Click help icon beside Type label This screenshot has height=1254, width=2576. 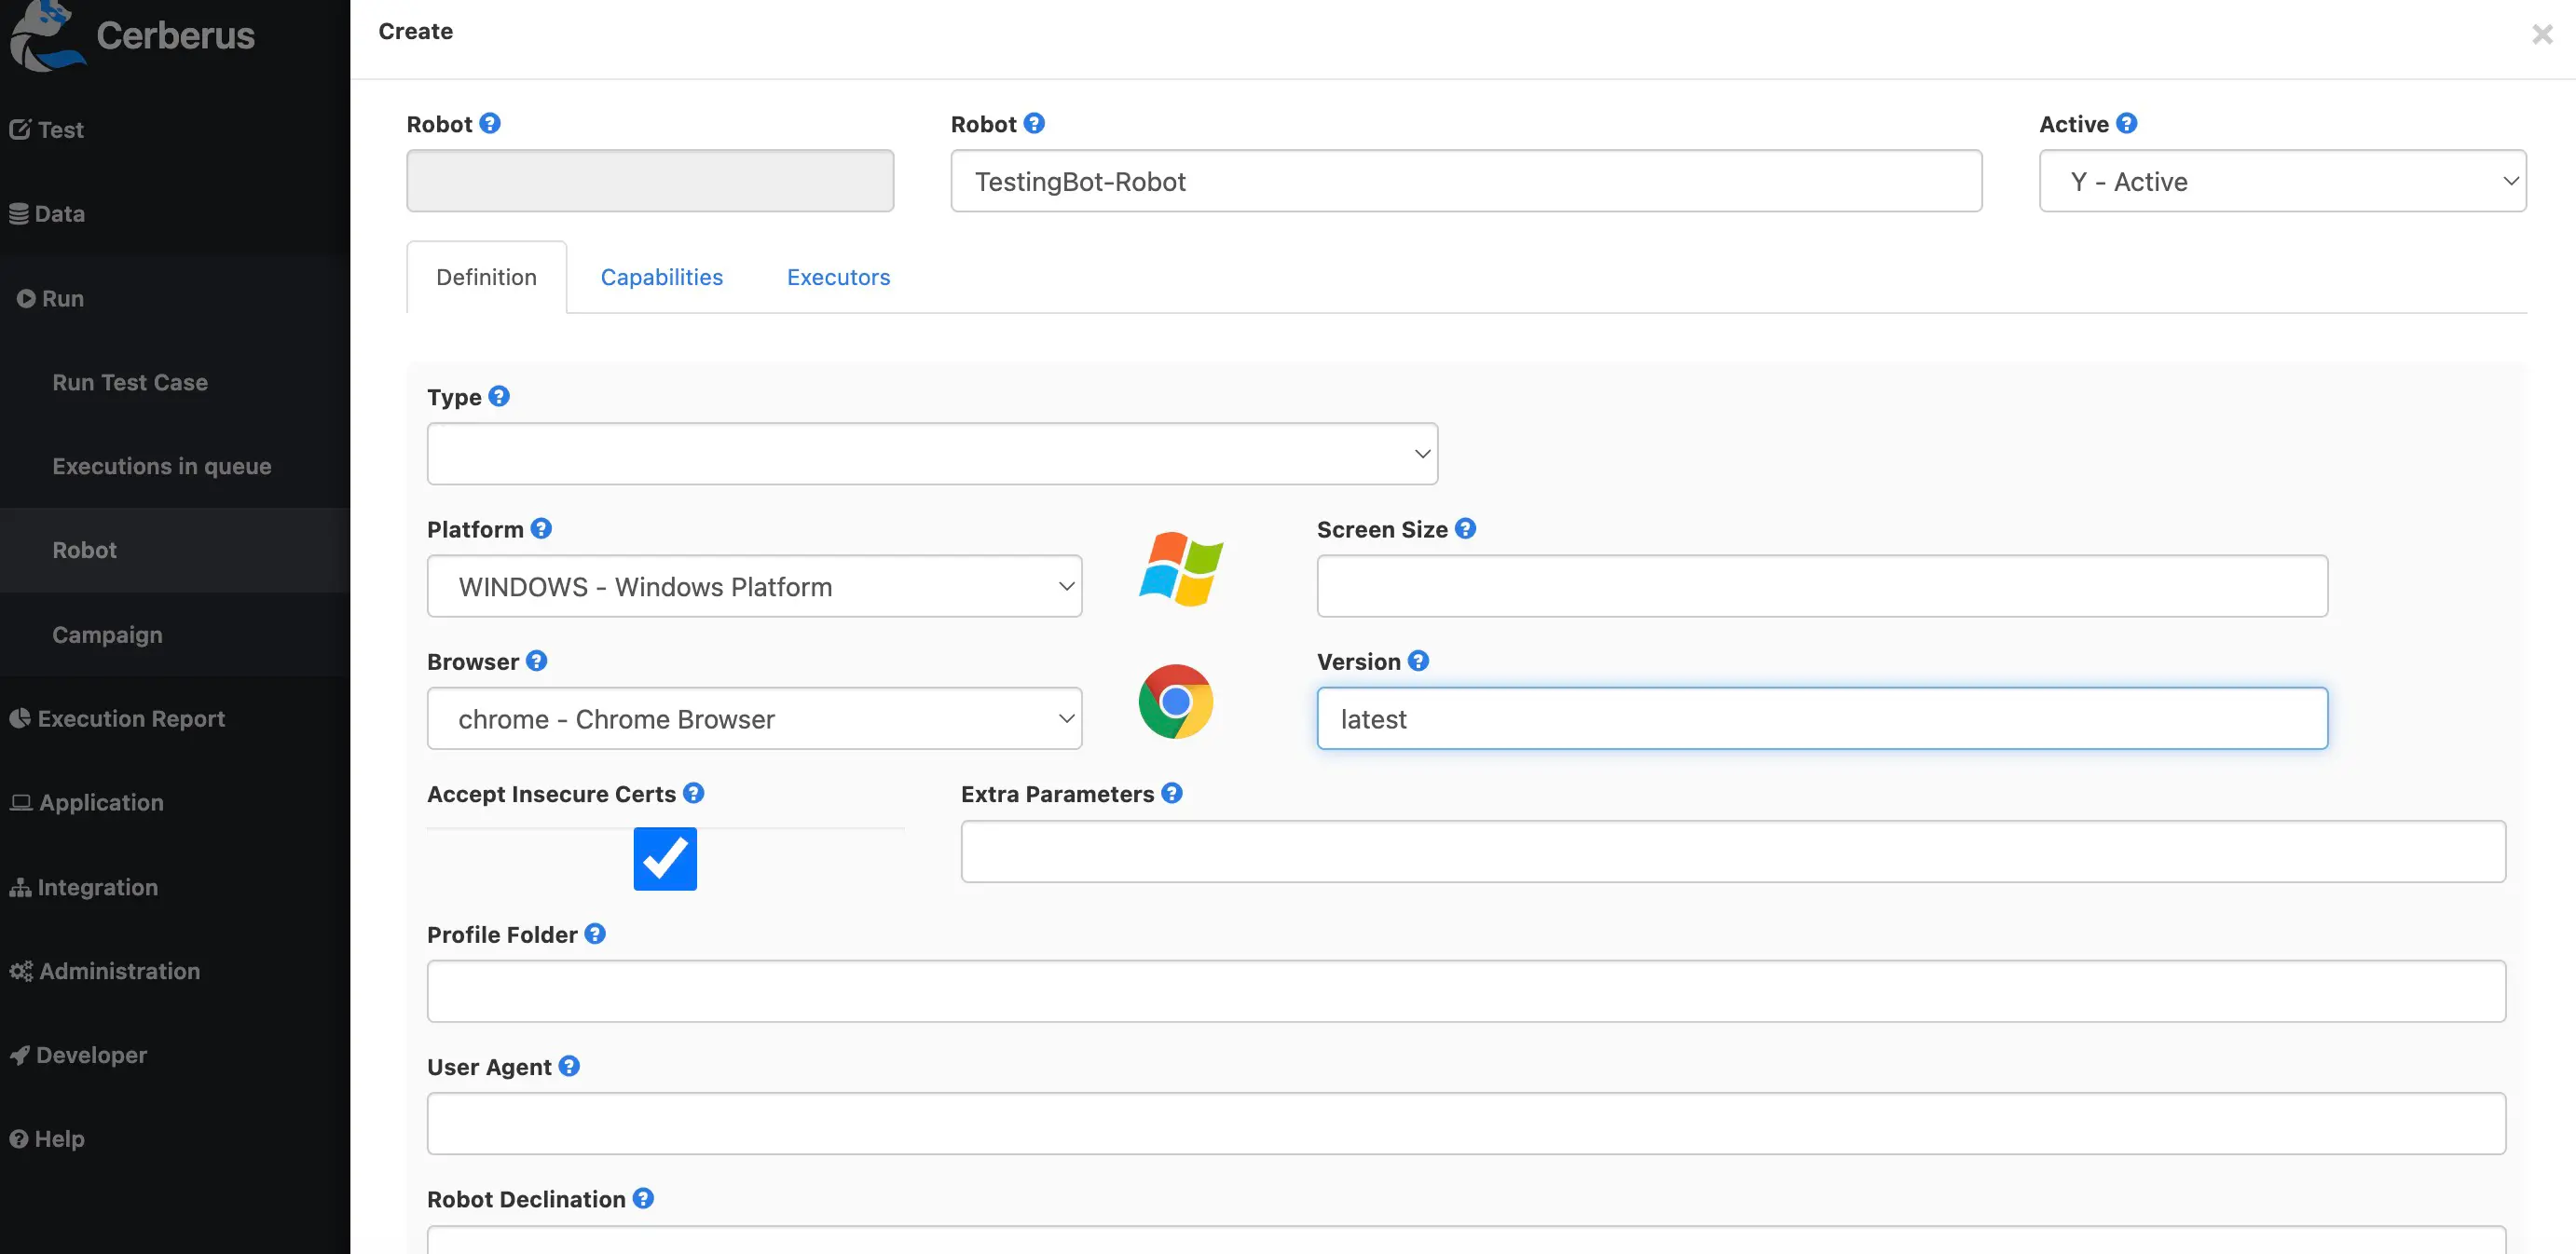coord(499,396)
